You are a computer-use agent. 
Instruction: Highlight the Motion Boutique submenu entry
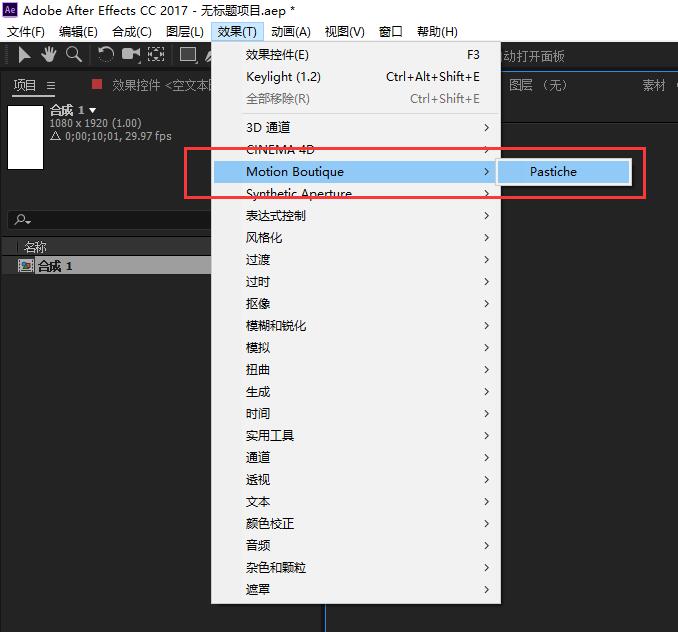pyautogui.click(x=354, y=172)
